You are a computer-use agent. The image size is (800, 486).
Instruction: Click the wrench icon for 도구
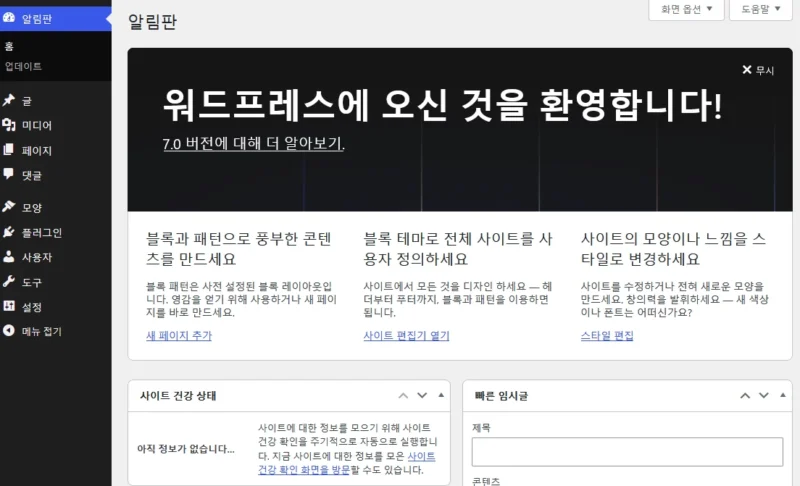pyautogui.click(x=9, y=282)
